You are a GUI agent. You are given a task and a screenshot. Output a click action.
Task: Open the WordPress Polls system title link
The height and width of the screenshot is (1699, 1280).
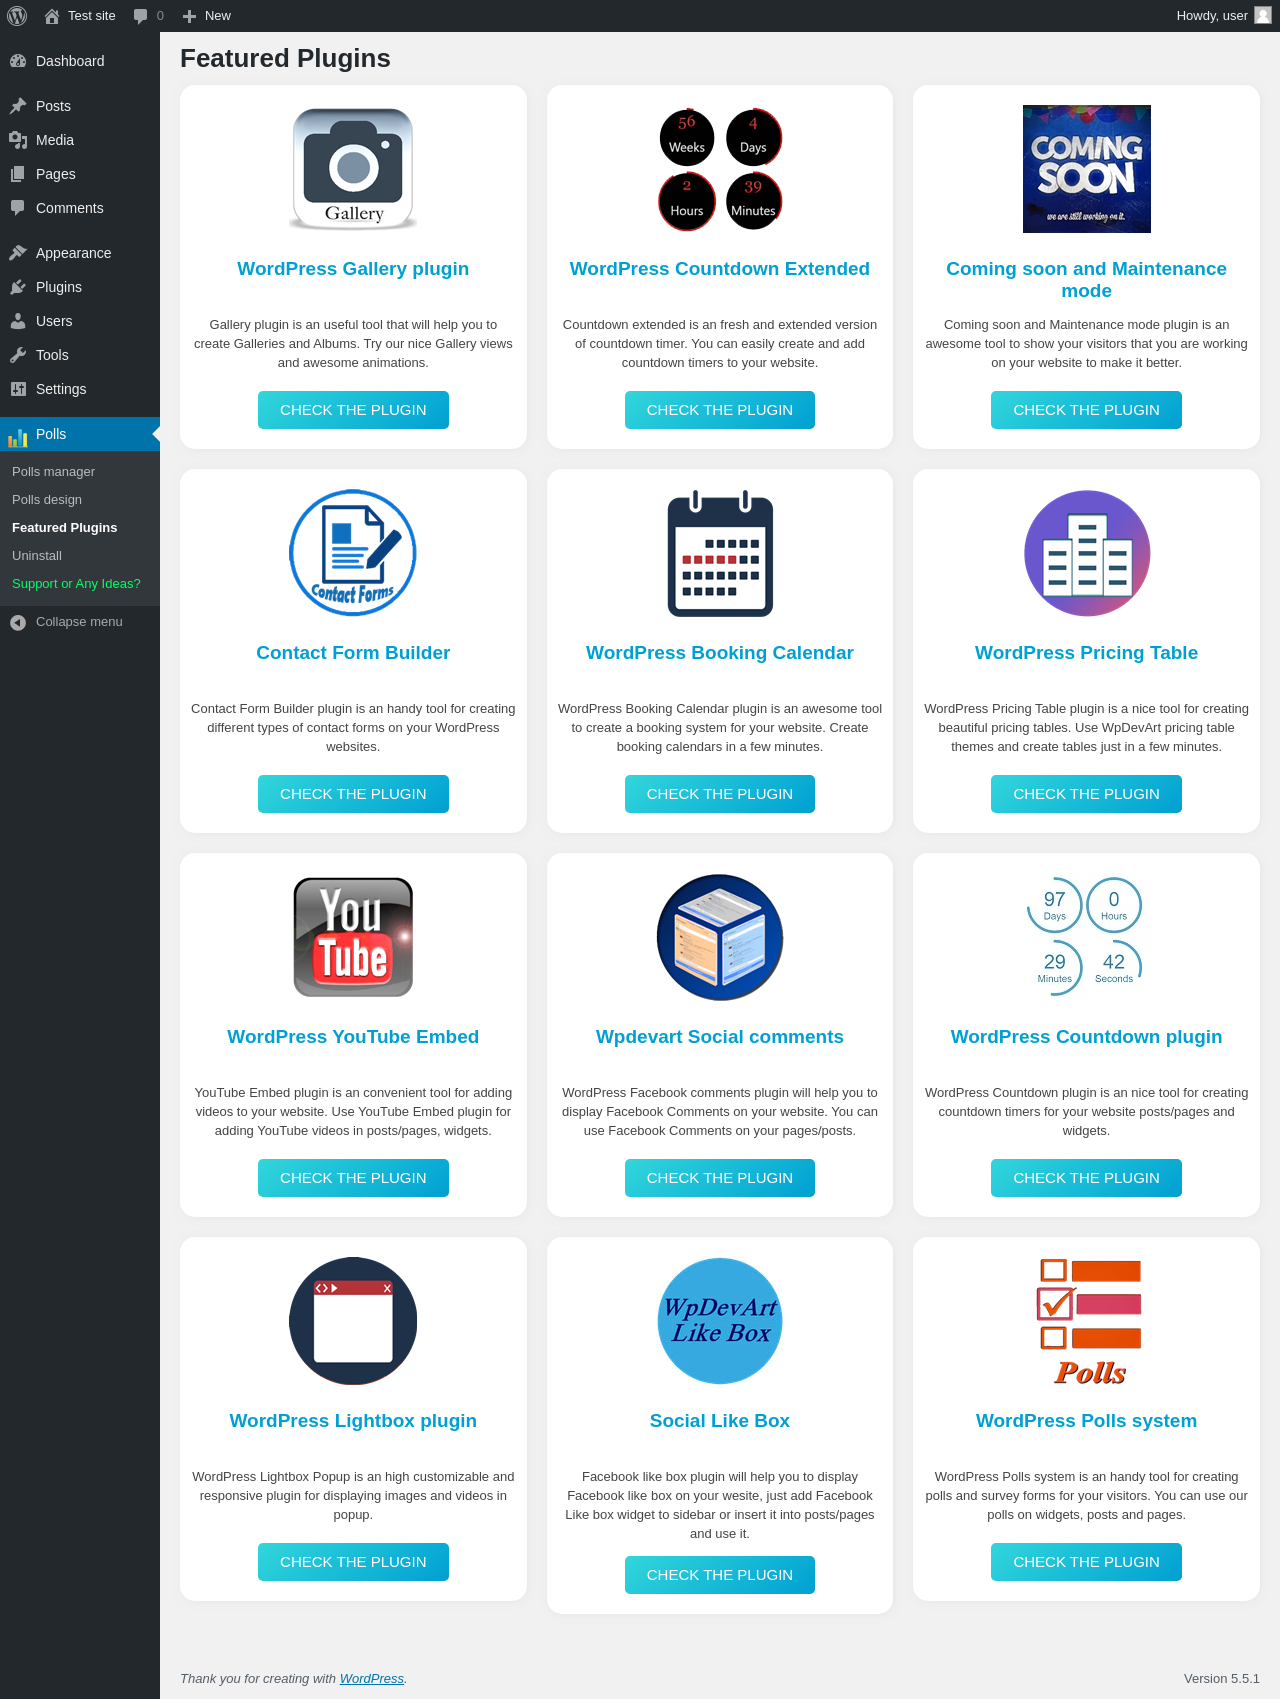coord(1086,1421)
